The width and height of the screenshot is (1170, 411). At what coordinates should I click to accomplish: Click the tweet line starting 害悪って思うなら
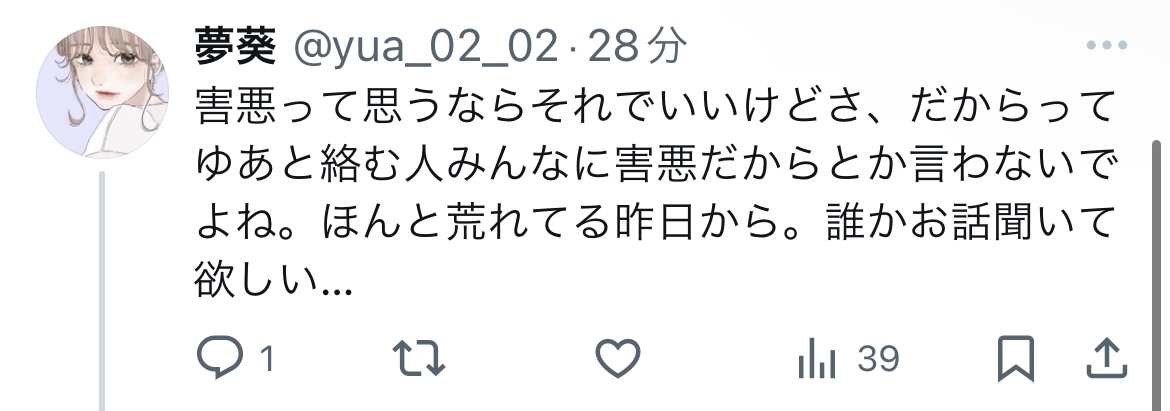coord(654,109)
